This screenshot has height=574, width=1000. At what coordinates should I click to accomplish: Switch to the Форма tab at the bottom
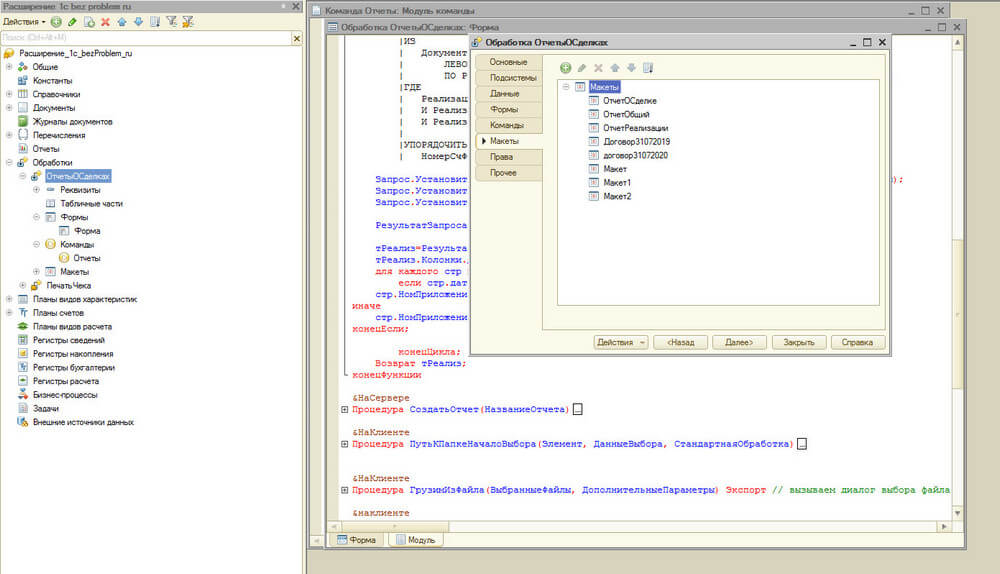357,540
